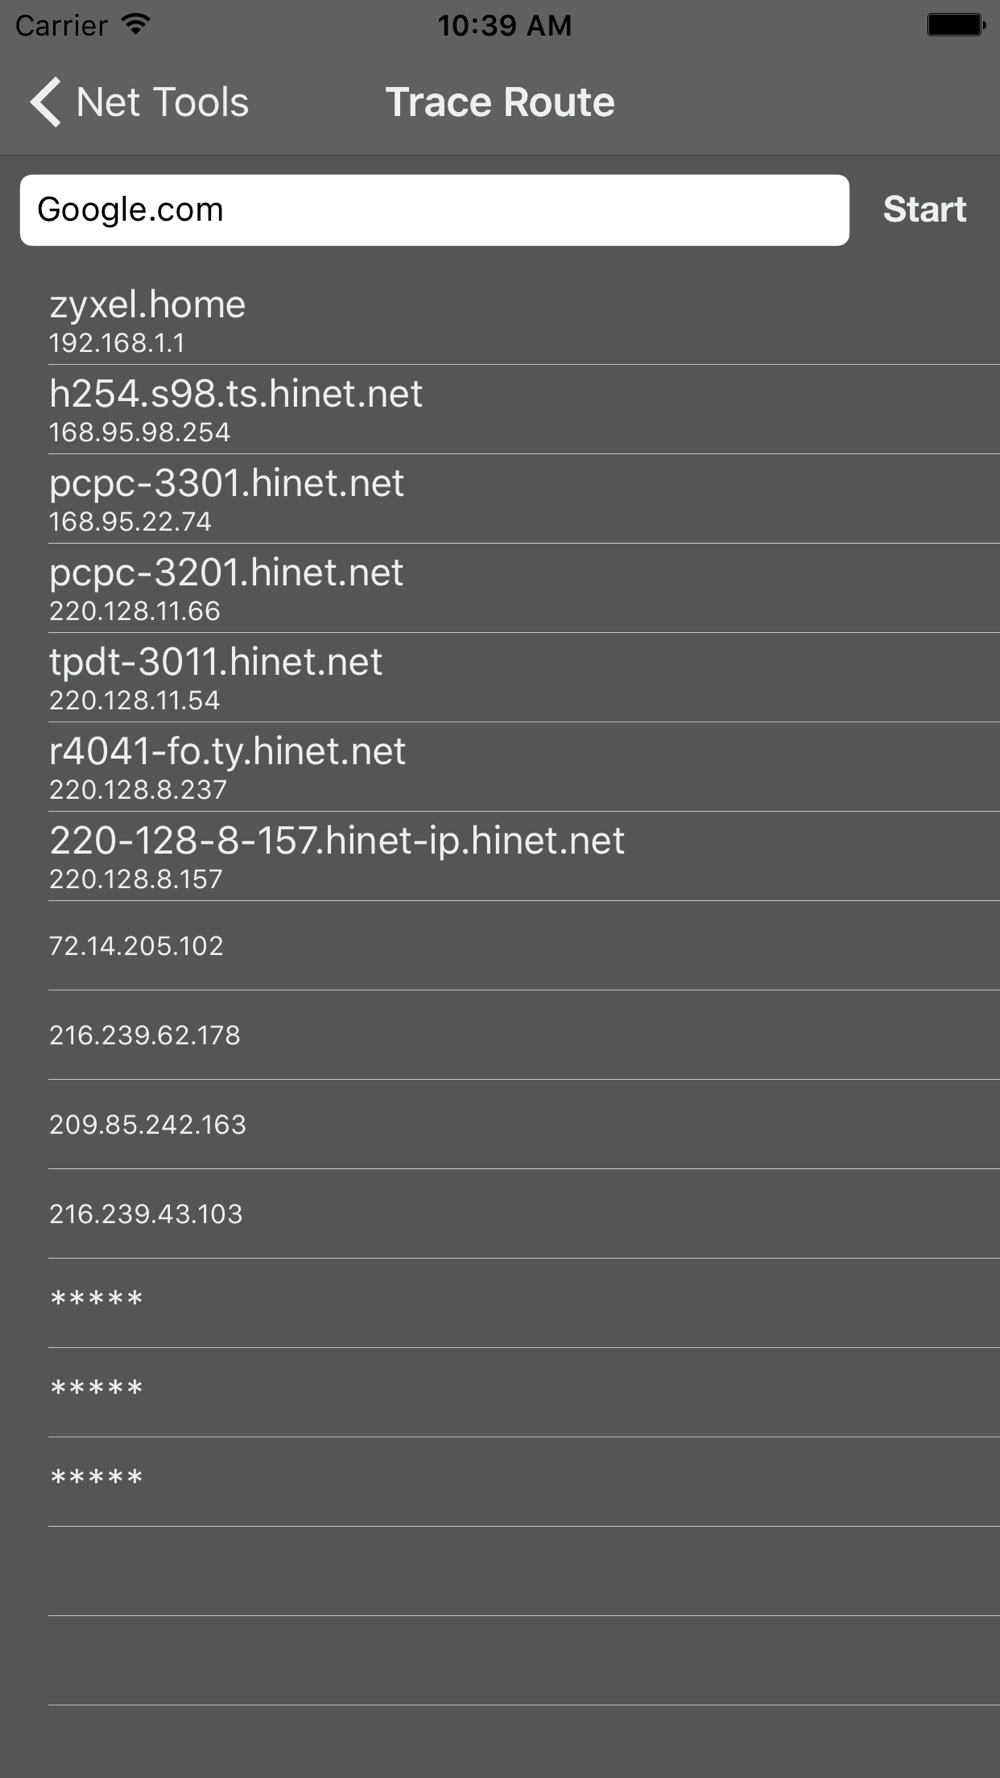The width and height of the screenshot is (1000, 1778).
Task: Select the 72.14.205.102 hop row
Action: click(x=500, y=946)
